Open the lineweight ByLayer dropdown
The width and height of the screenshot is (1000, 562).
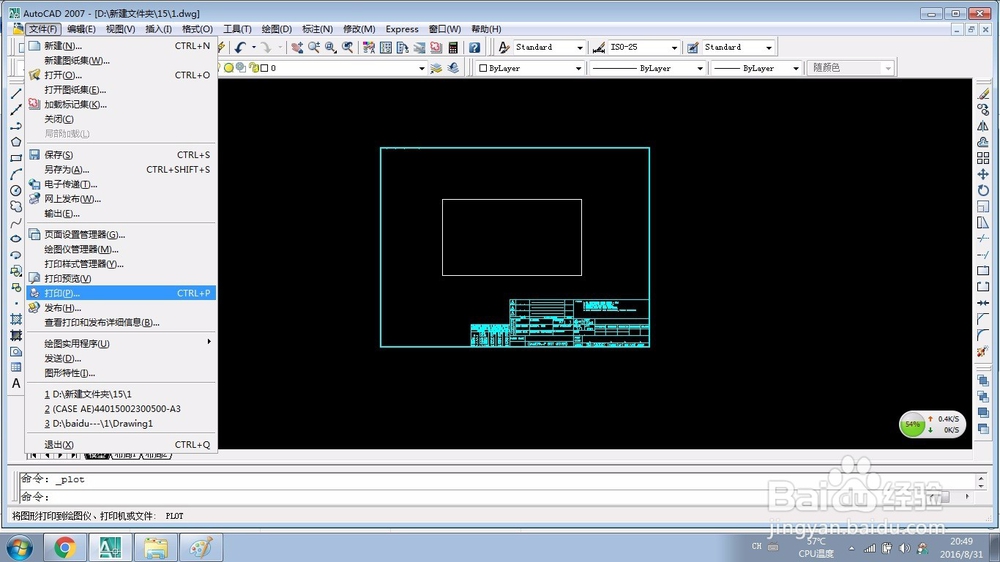coord(796,68)
